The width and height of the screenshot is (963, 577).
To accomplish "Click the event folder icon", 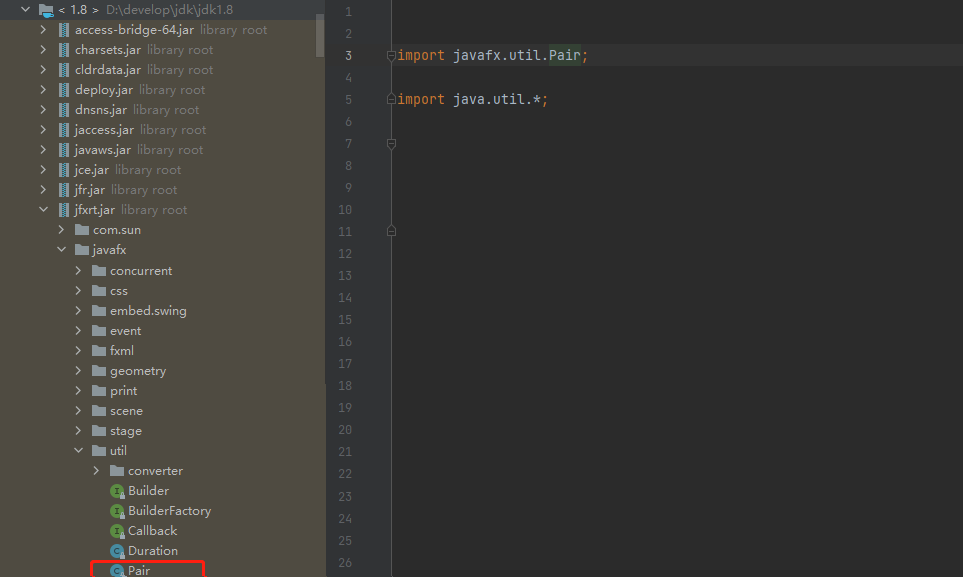I will coord(99,331).
